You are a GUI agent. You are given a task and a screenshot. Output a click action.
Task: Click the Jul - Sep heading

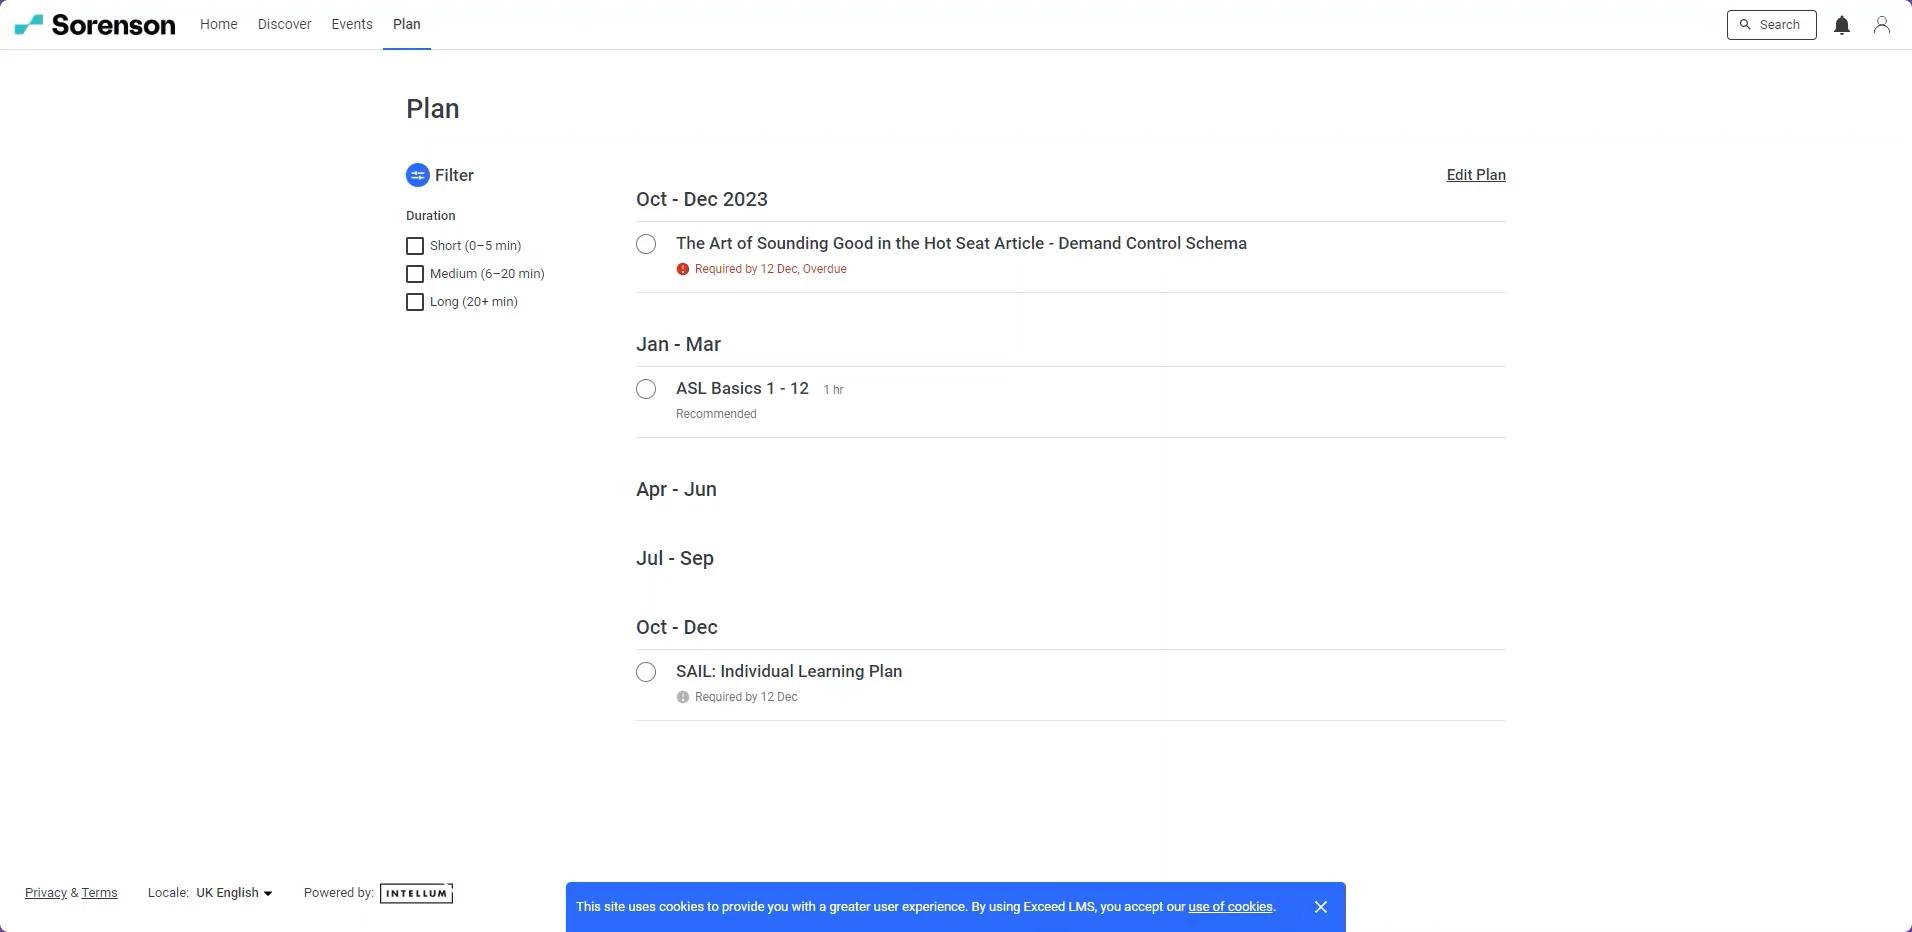click(675, 558)
